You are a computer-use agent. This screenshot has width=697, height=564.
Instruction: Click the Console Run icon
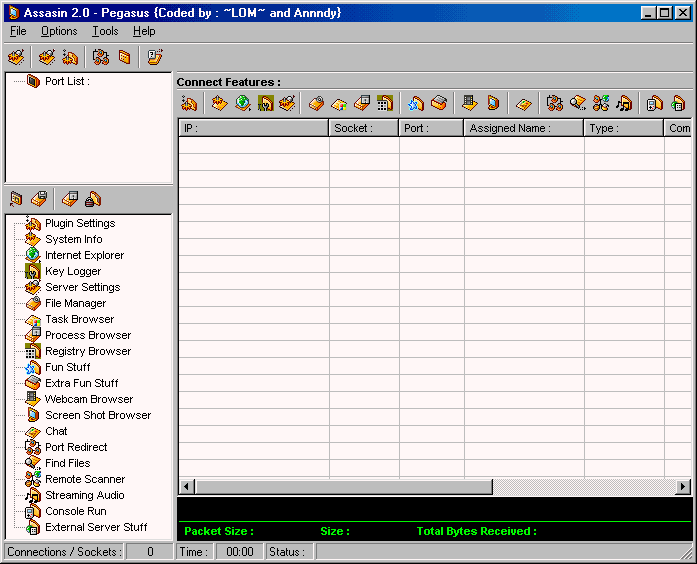[32, 511]
